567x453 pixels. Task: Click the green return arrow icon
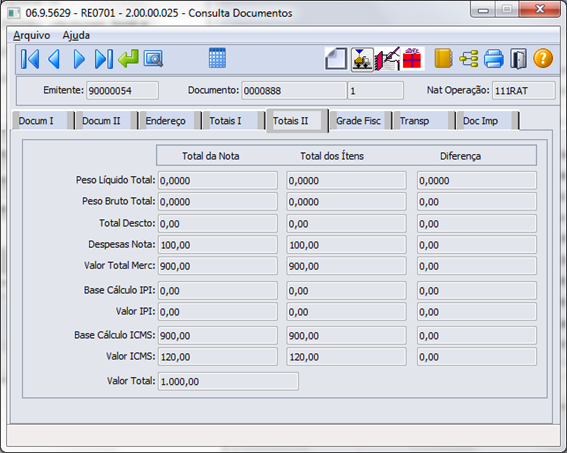(x=128, y=59)
